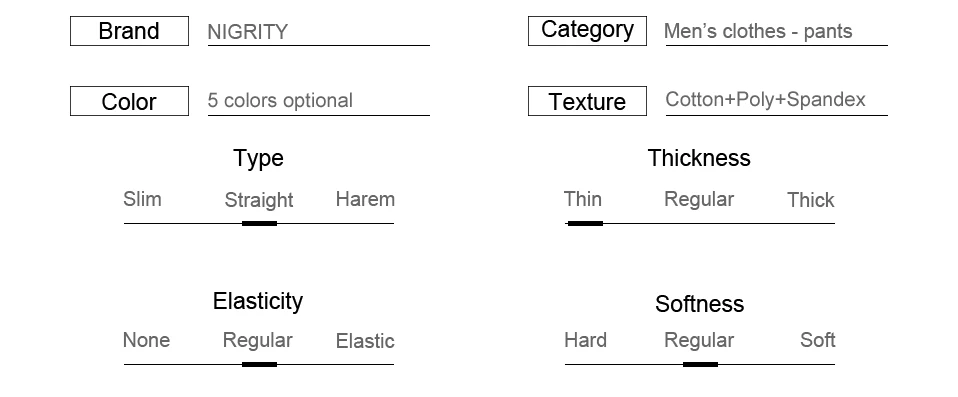The height and width of the screenshot is (397, 958).
Task: Click the Elasticity slider indicator bar
Action: pyautogui.click(x=260, y=365)
